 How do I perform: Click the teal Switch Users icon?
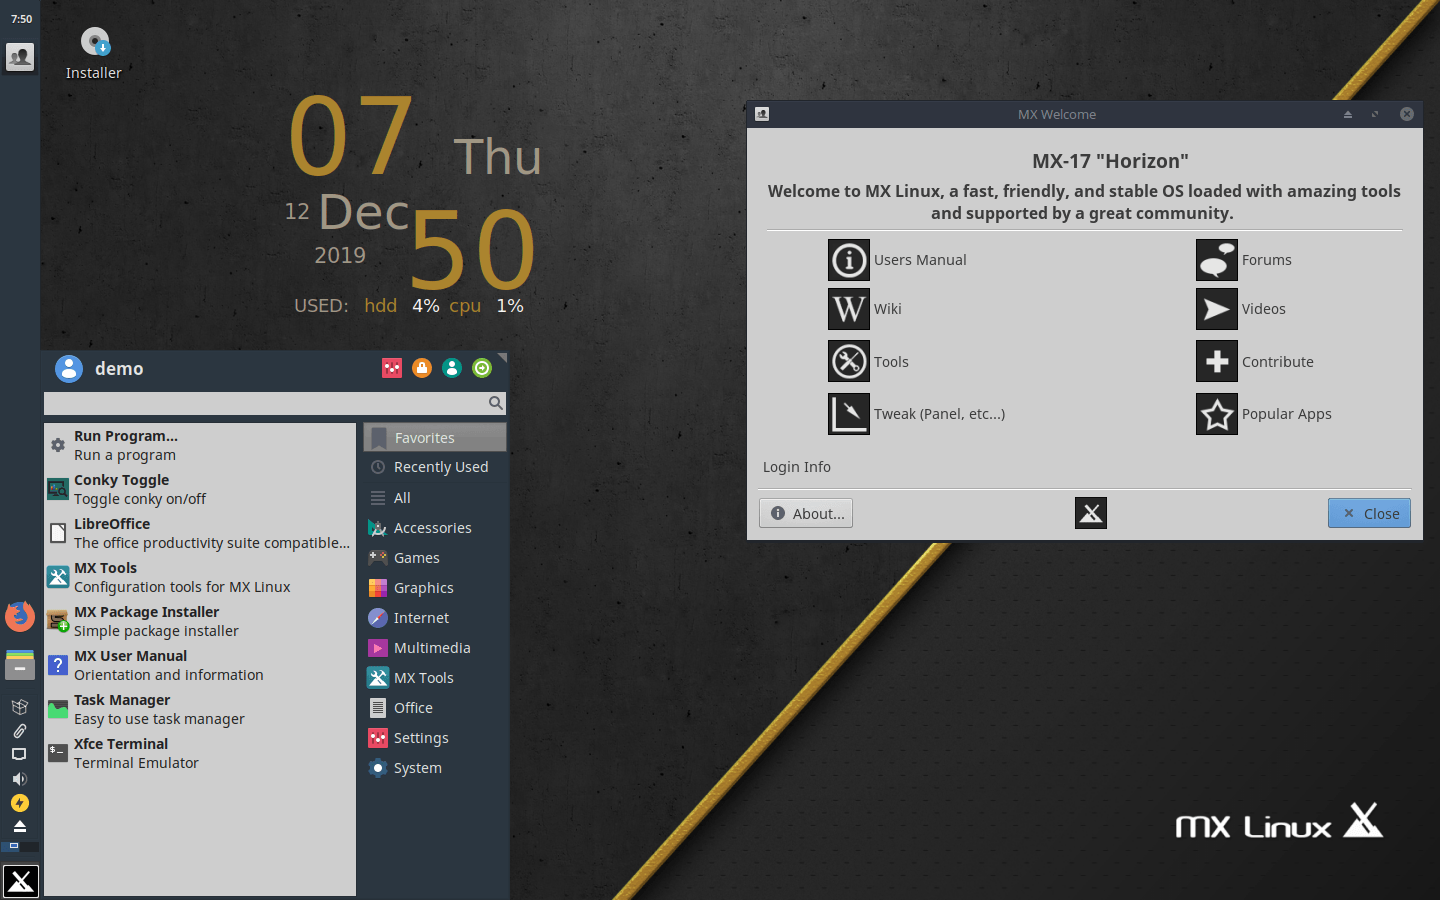coord(452,368)
